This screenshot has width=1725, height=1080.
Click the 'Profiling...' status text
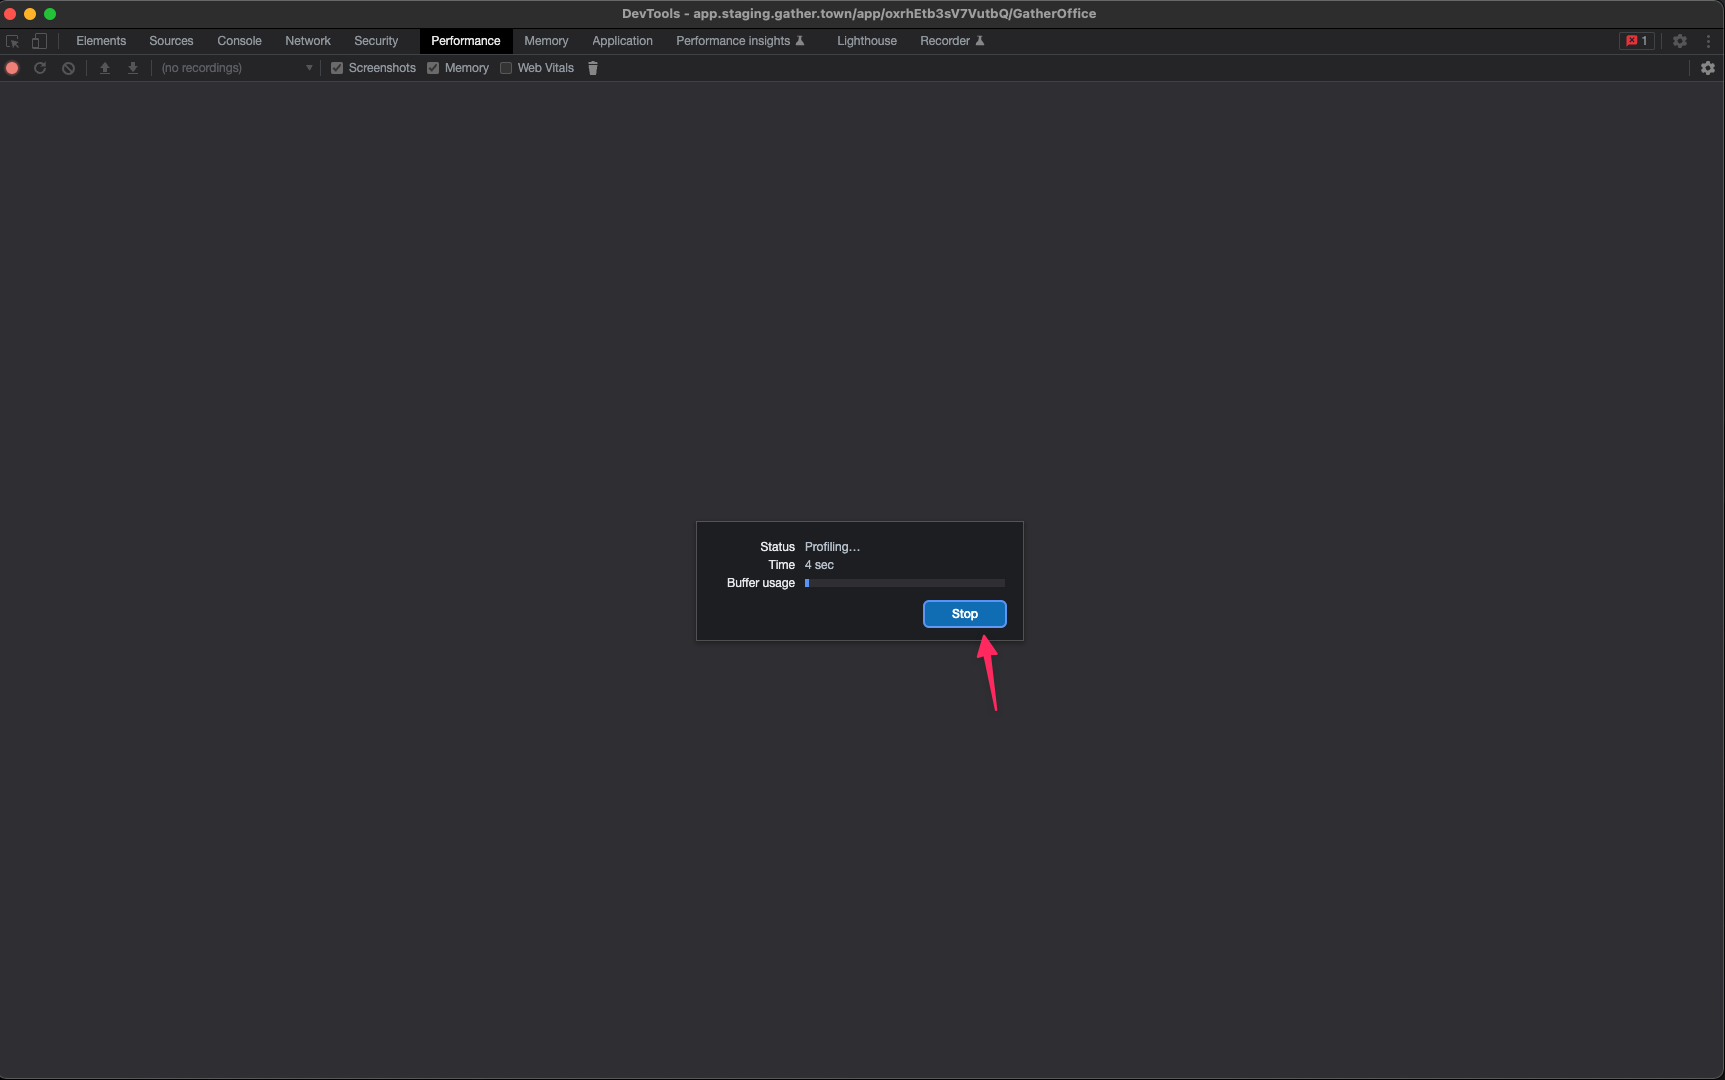point(832,547)
